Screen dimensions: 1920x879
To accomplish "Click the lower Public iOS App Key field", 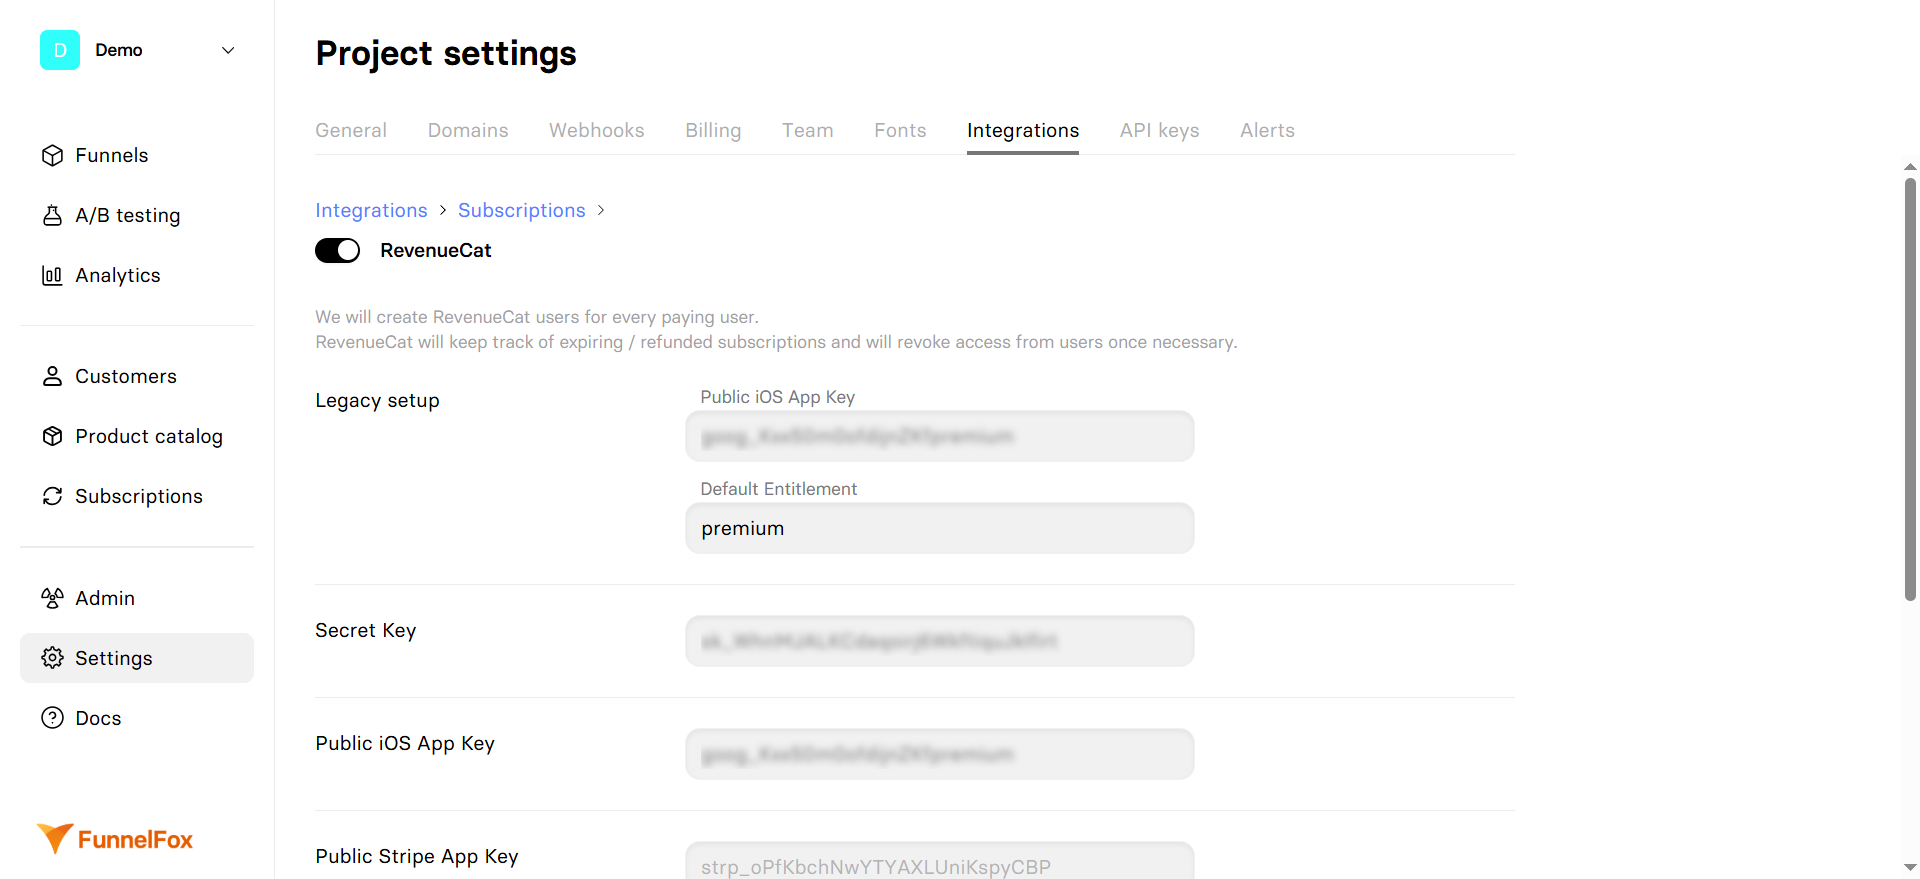I will 940,754.
